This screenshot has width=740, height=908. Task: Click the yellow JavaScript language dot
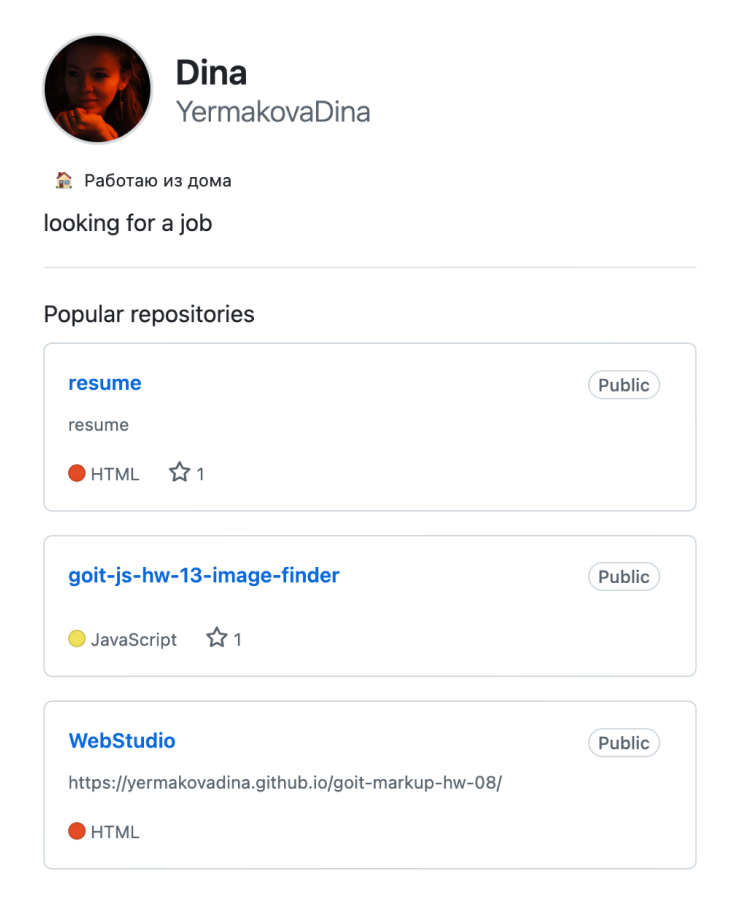[x=77, y=639]
